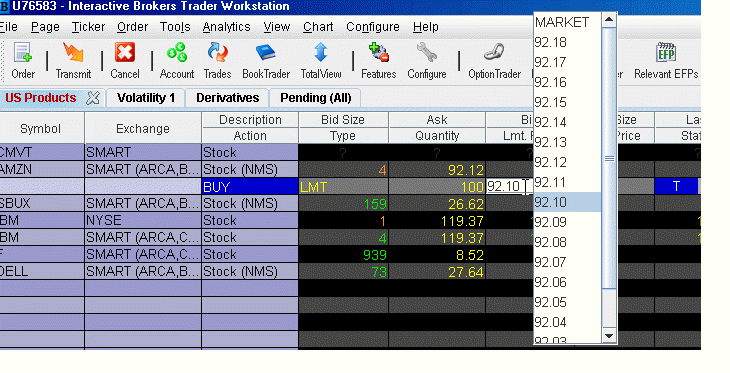Click the price list scrollbar down arrow

click(x=609, y=335)
